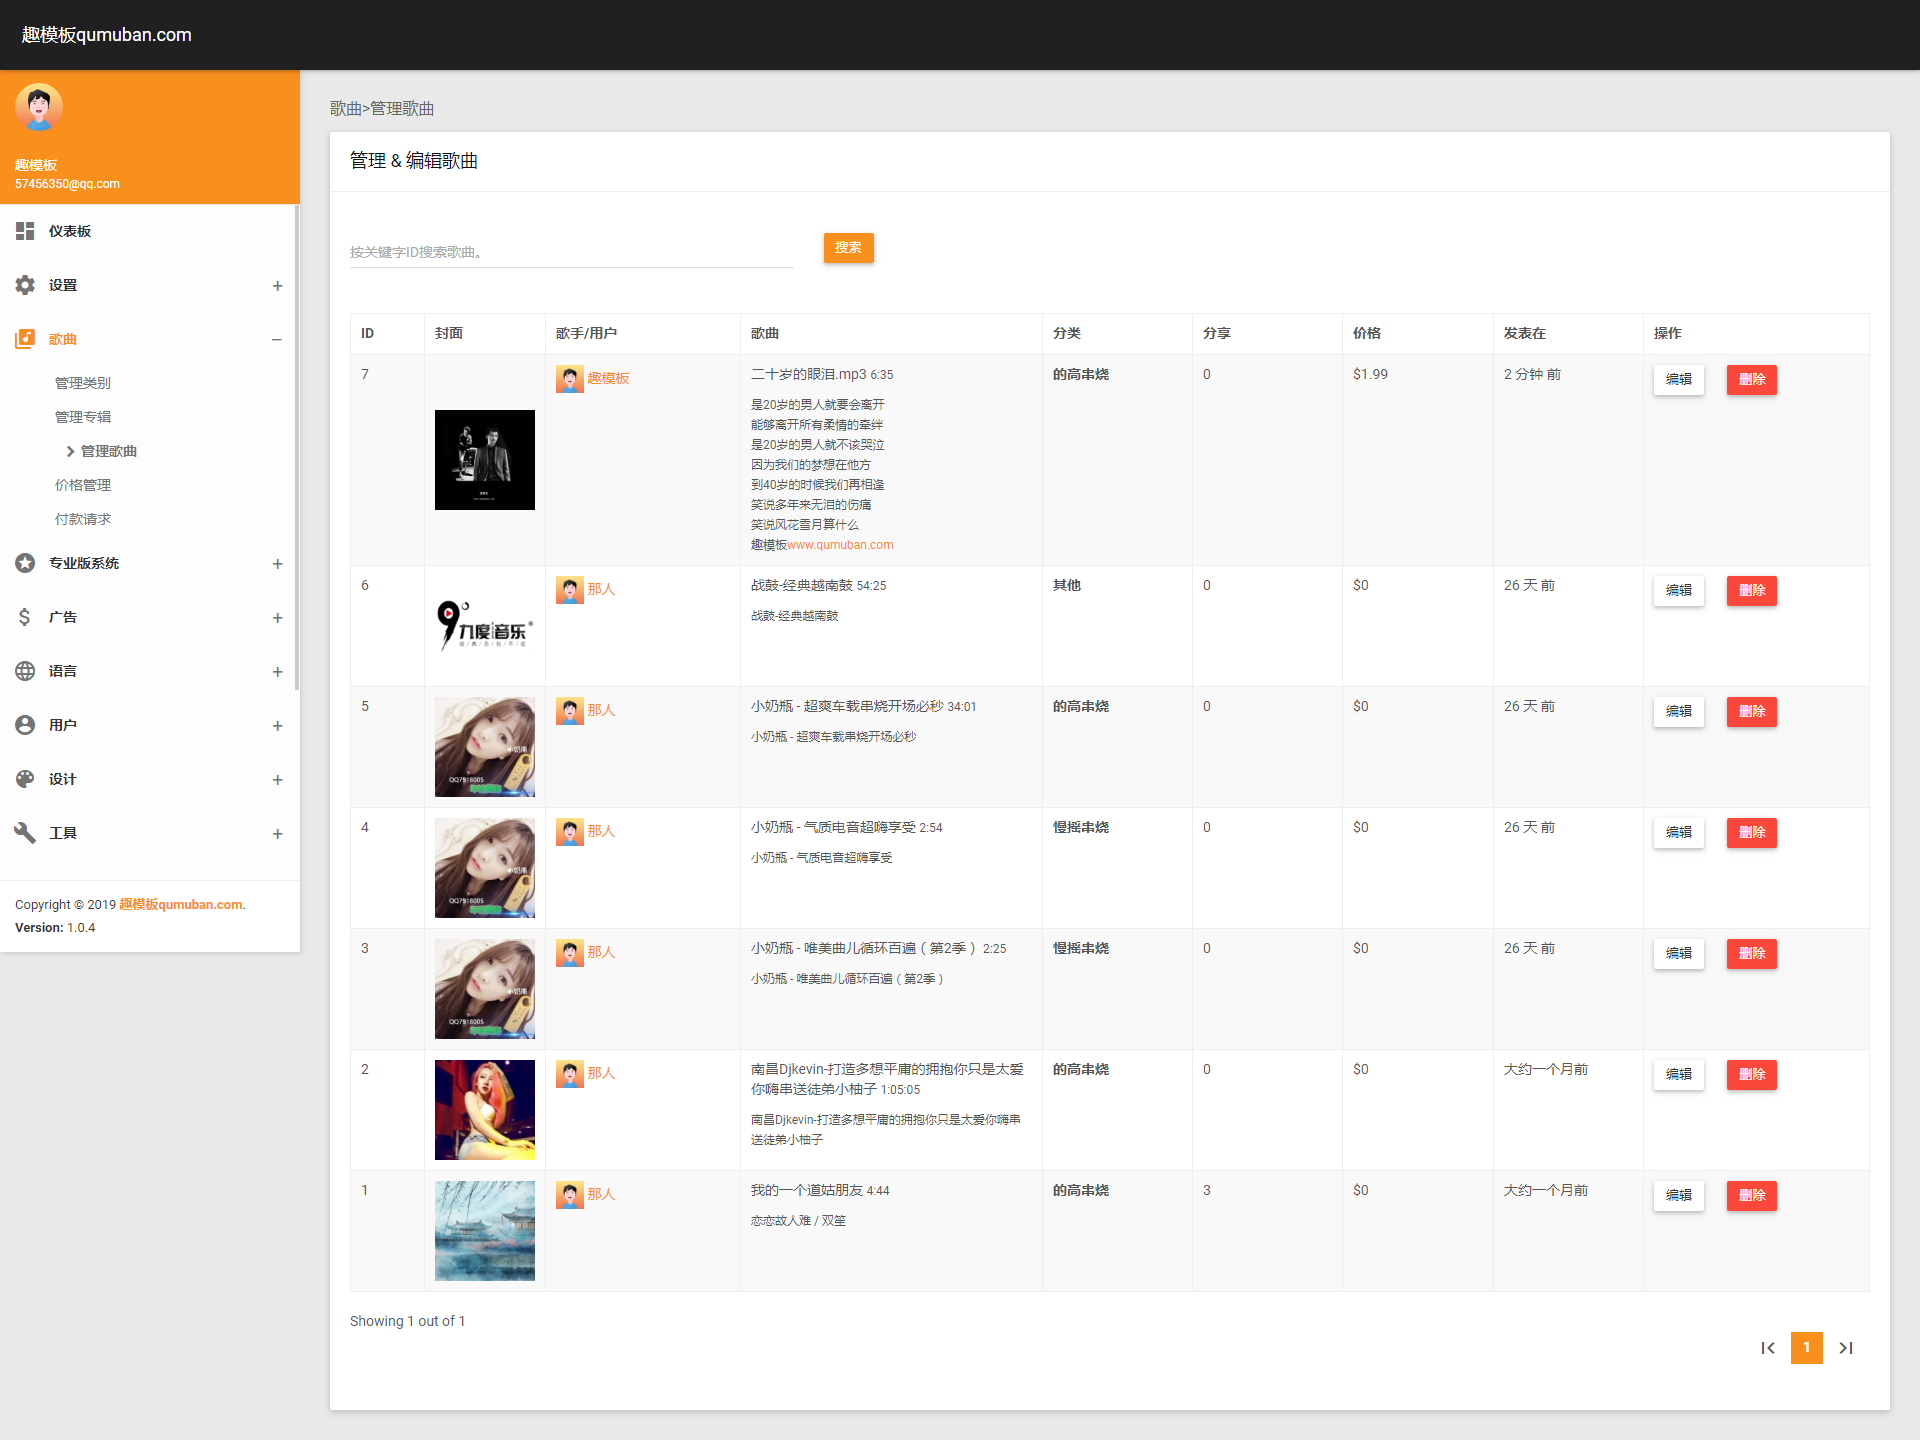Image resolution: width=1920 pixels, height=1440 pixels.
Task: Click the orange songs music icon
Action: 25,339
